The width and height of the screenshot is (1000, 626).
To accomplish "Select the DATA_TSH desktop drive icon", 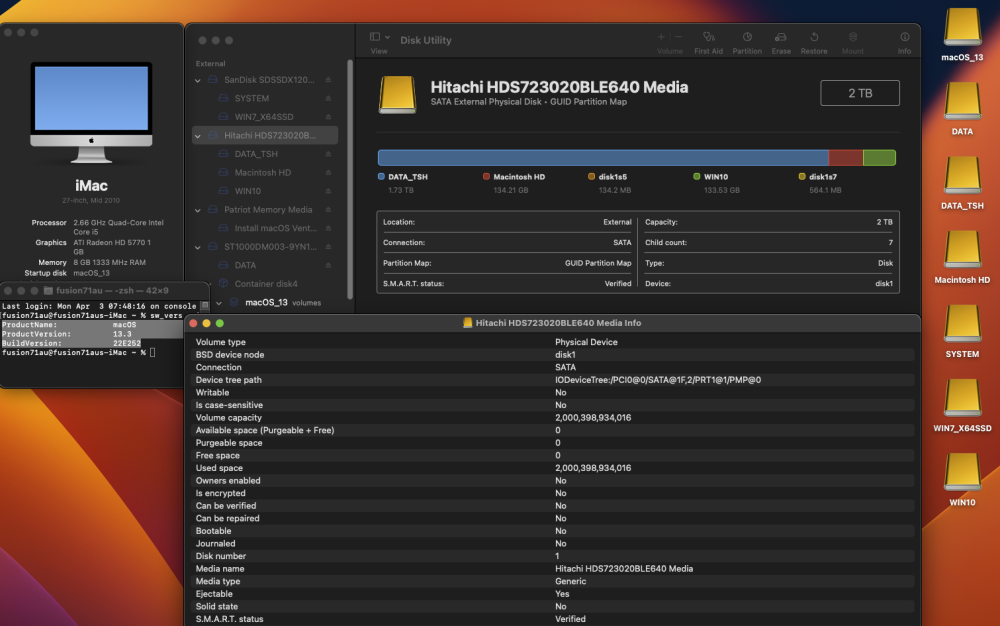I will (x=962, y=182).
